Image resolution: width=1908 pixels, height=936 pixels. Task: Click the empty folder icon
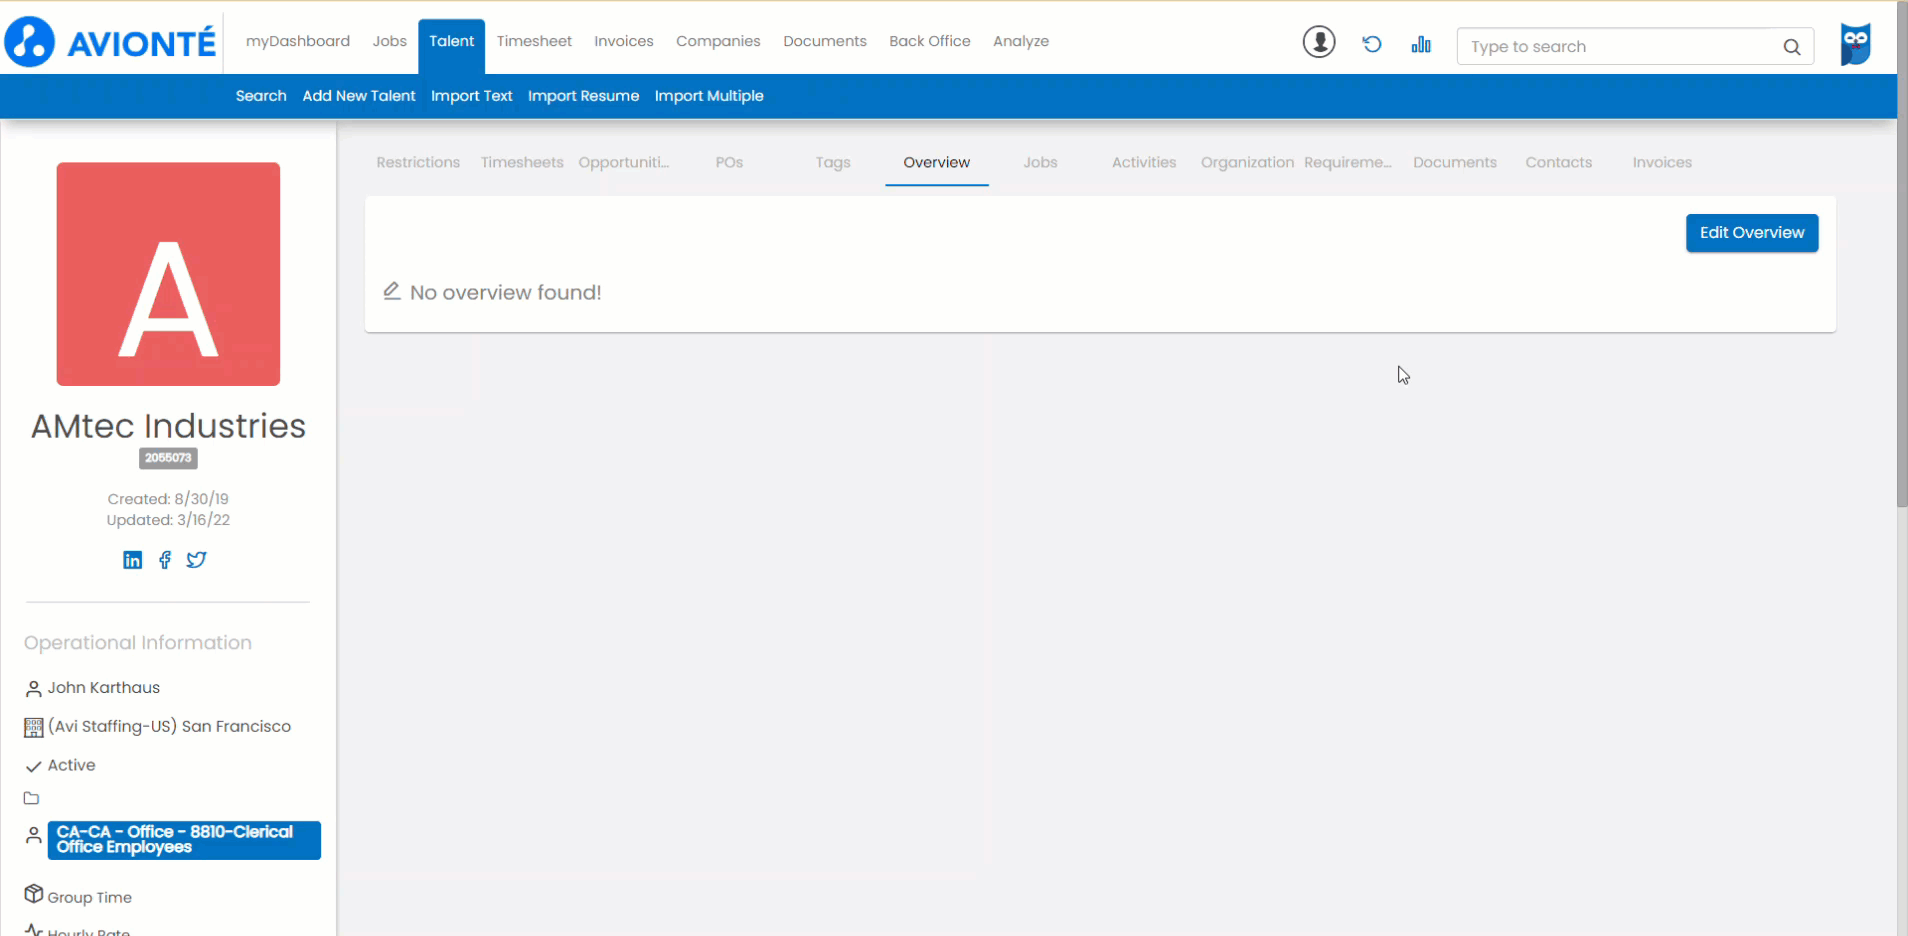[32, 798]
